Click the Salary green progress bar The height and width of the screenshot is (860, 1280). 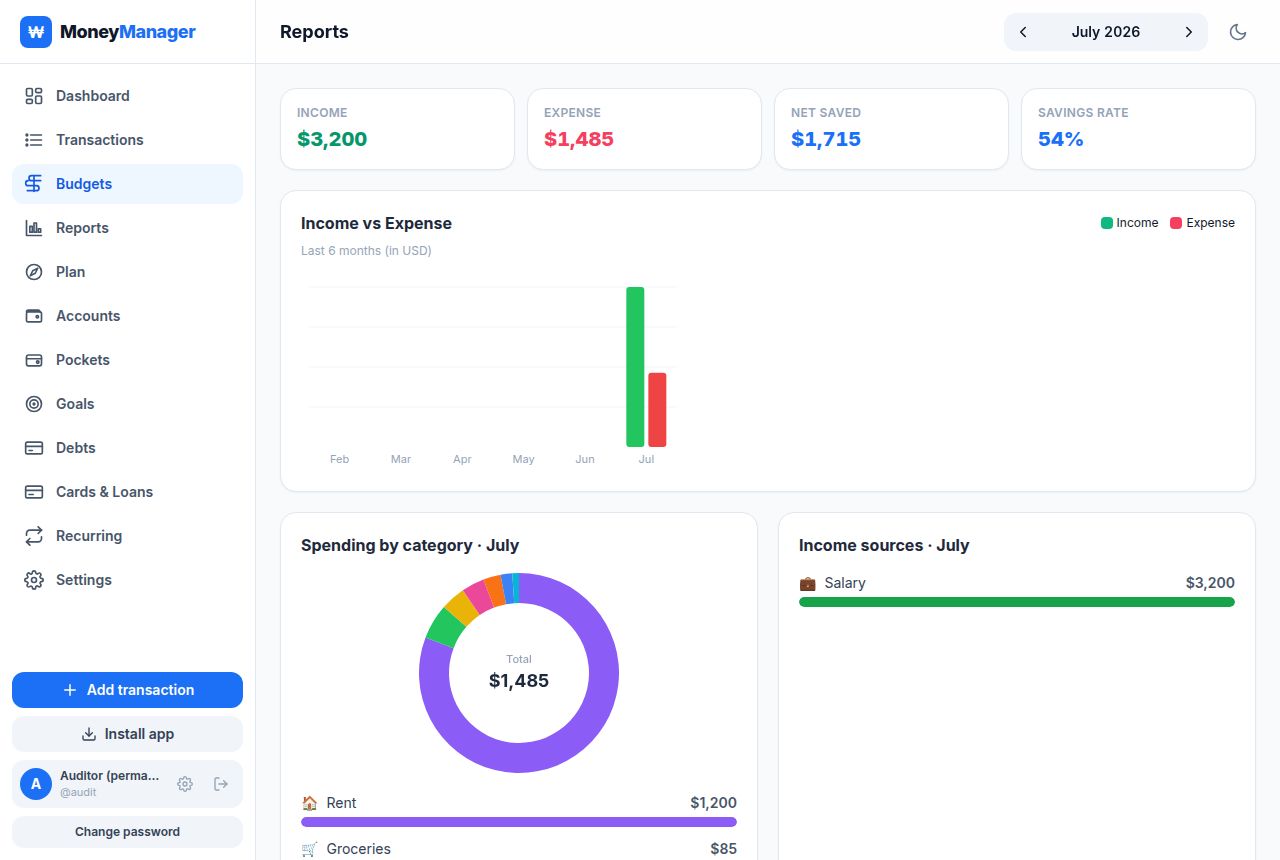[x=1017, y=602]
